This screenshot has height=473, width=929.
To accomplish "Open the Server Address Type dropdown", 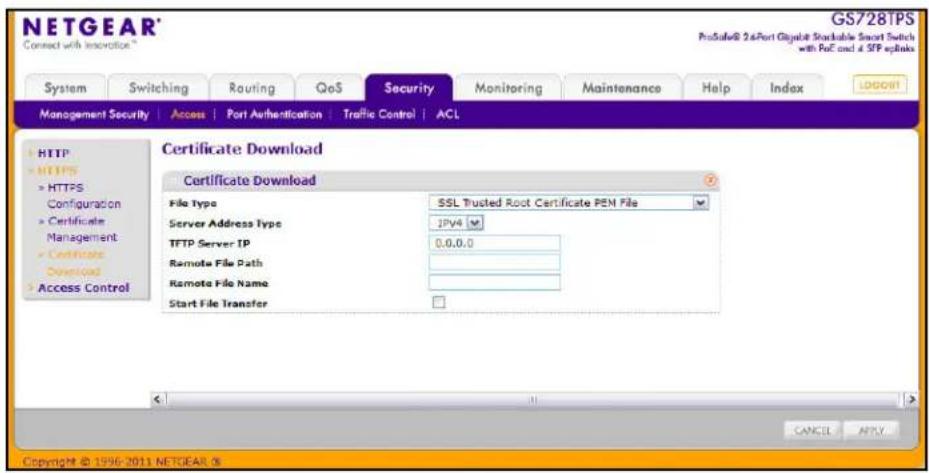I will tap(457, 223).
